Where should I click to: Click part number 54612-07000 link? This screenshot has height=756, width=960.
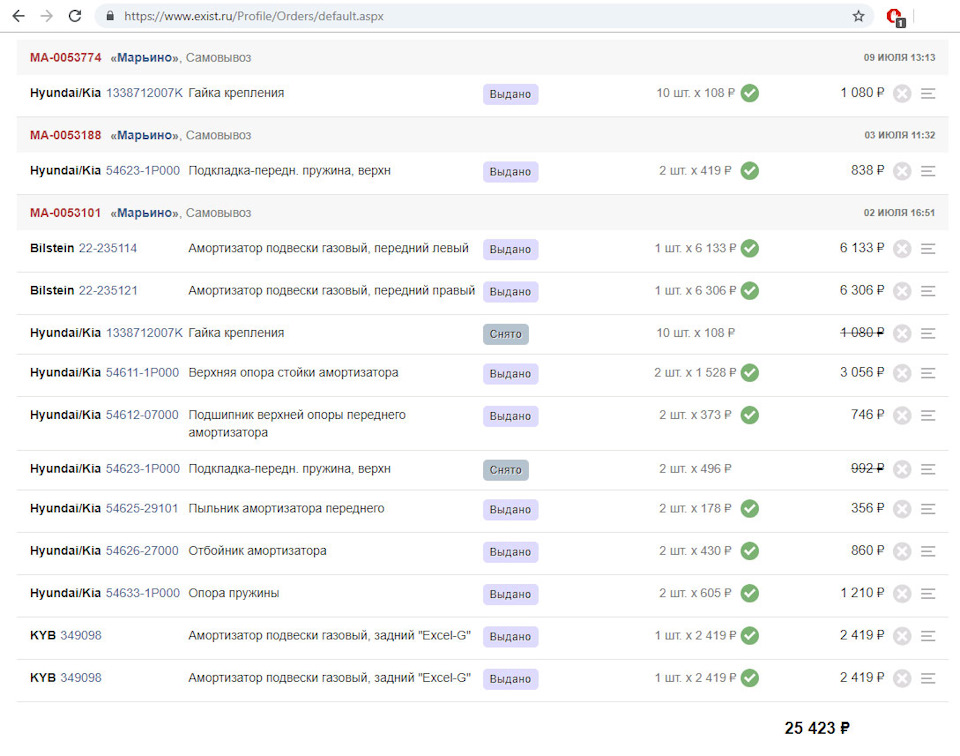(x=142, y=415)
